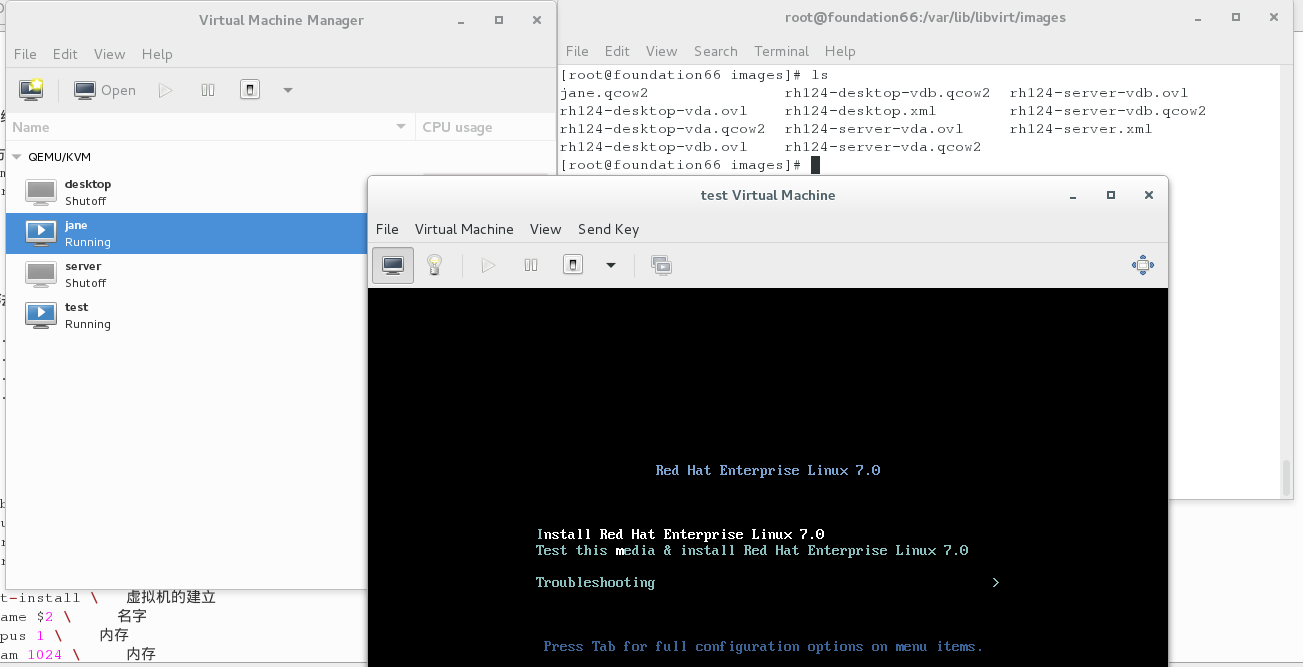The height and width of the screenshot is (667, 1303).
Task: Minimize the test Virtual Machine window
Action: pos(1074,195)
